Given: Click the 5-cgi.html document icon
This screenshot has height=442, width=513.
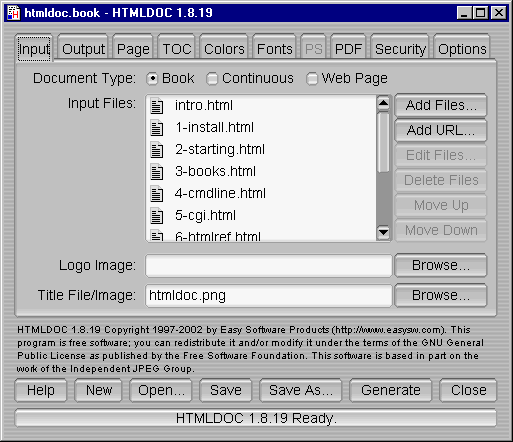Looking at the screenshot, I should pos(157,216).
